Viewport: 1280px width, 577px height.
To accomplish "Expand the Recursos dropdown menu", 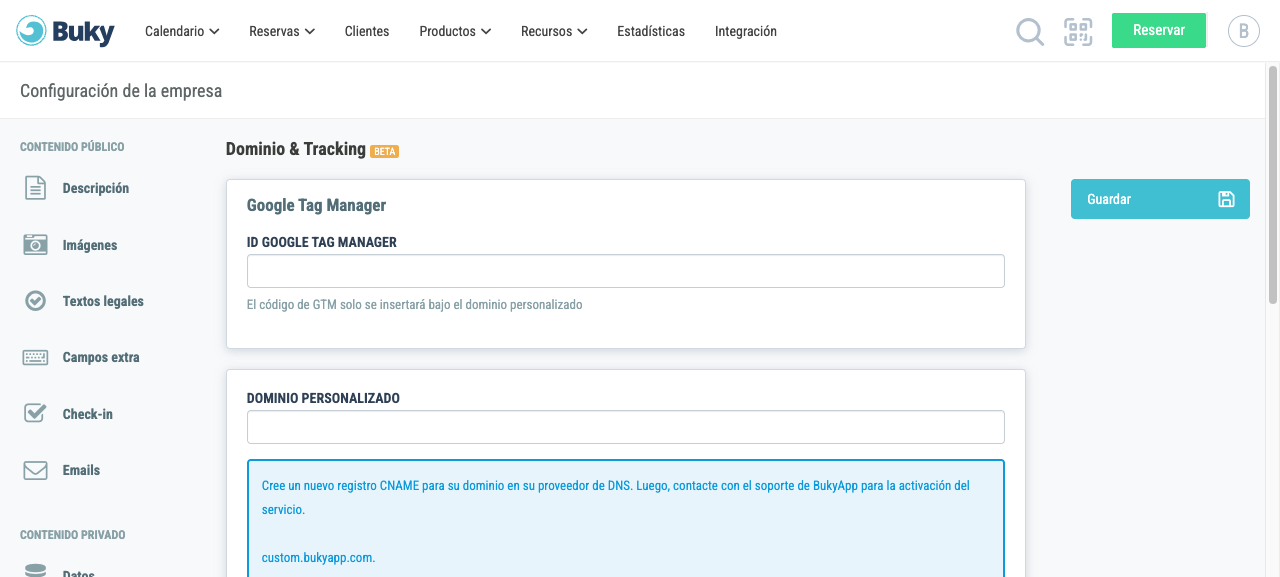I will coord(554,32).
